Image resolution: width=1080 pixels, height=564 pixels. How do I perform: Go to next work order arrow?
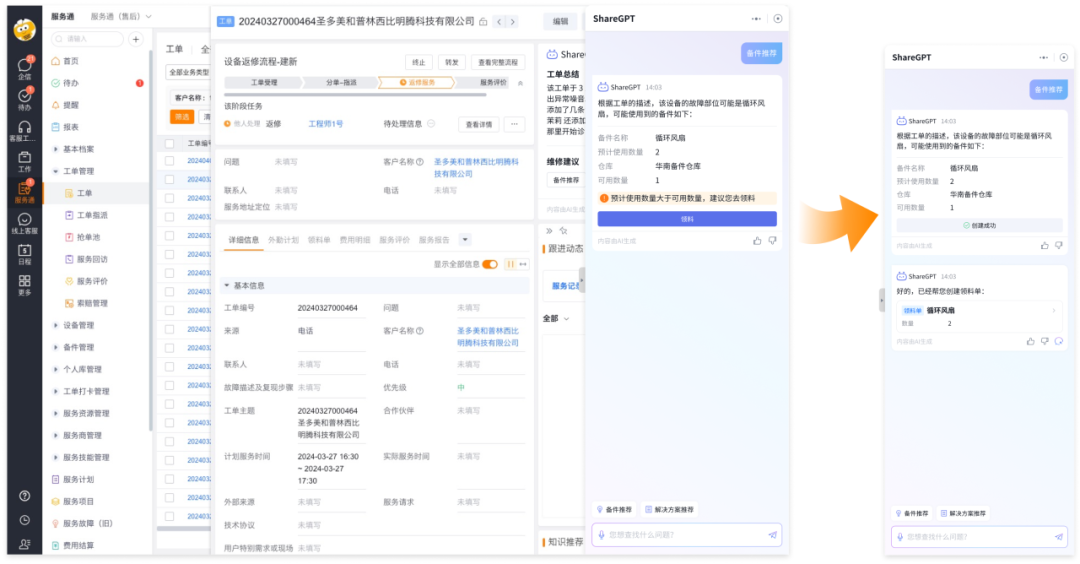[x=512, y=21]
